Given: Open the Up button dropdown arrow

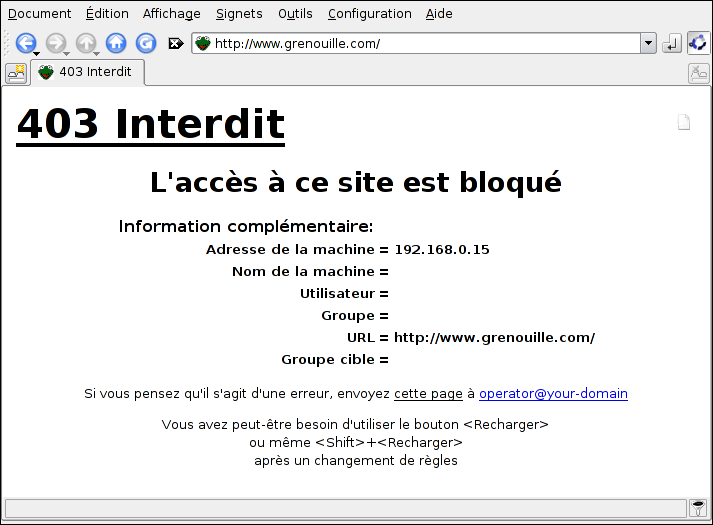Looking at the screenshot, I should [97, 53].
